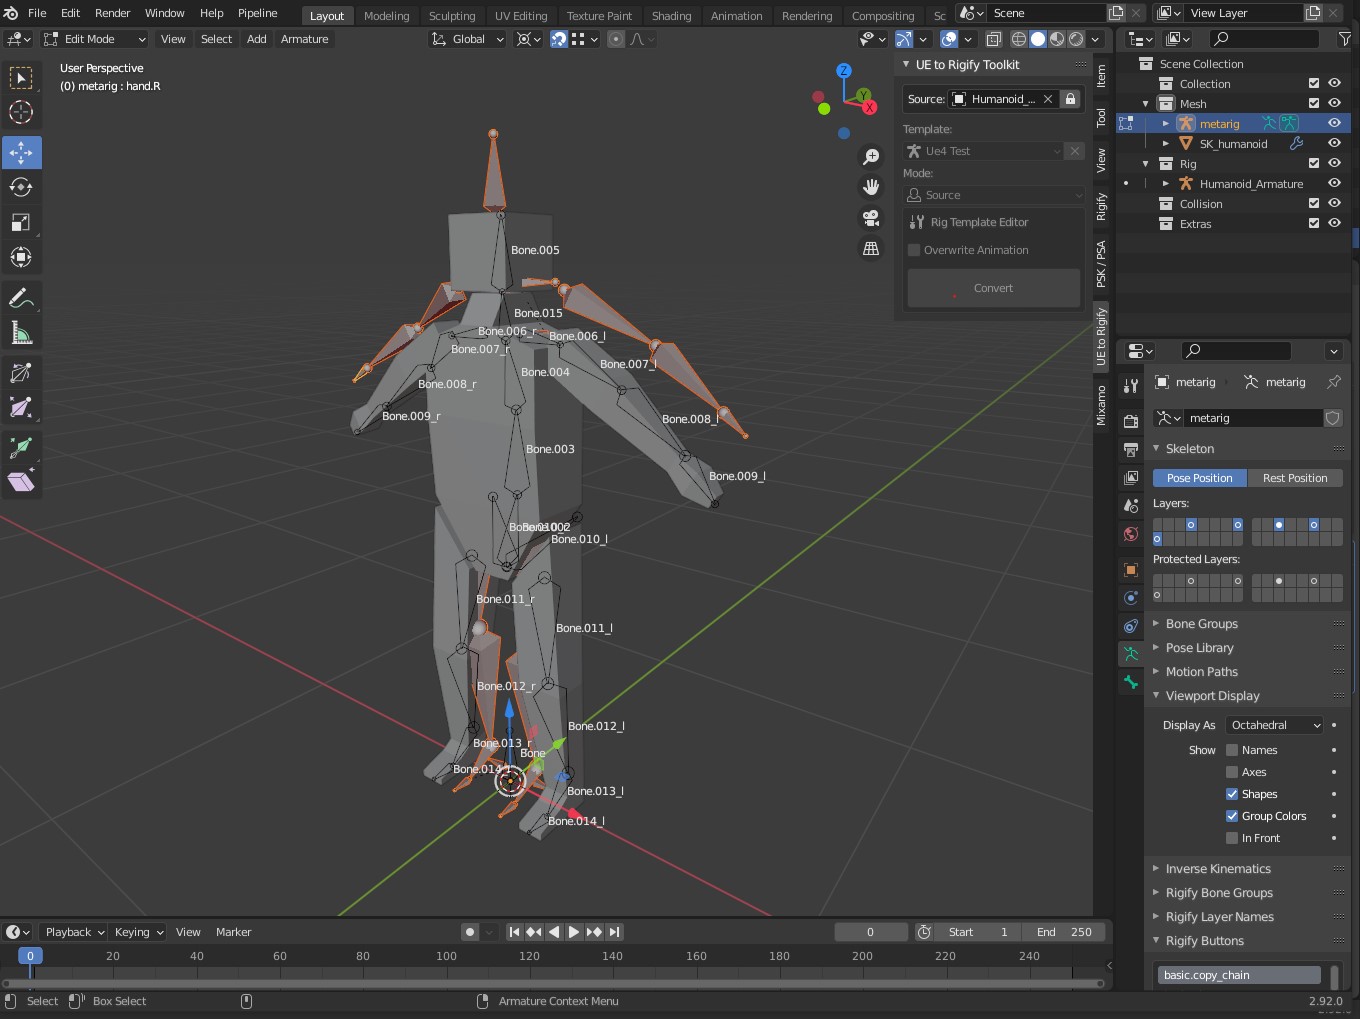Switch armature to Rest Position
The width and height of the screenshot is (1360, 1019).
[x=1295, y=477]
